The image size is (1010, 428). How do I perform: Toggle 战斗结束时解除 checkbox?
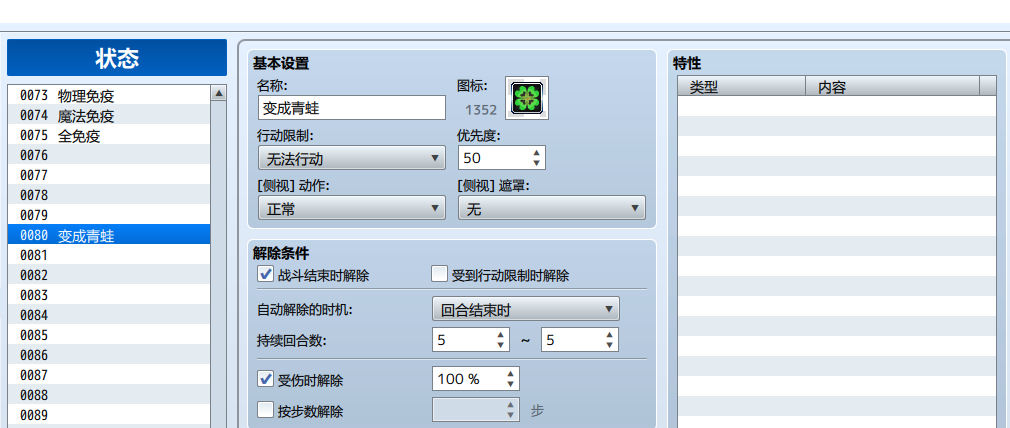point(265,275)
